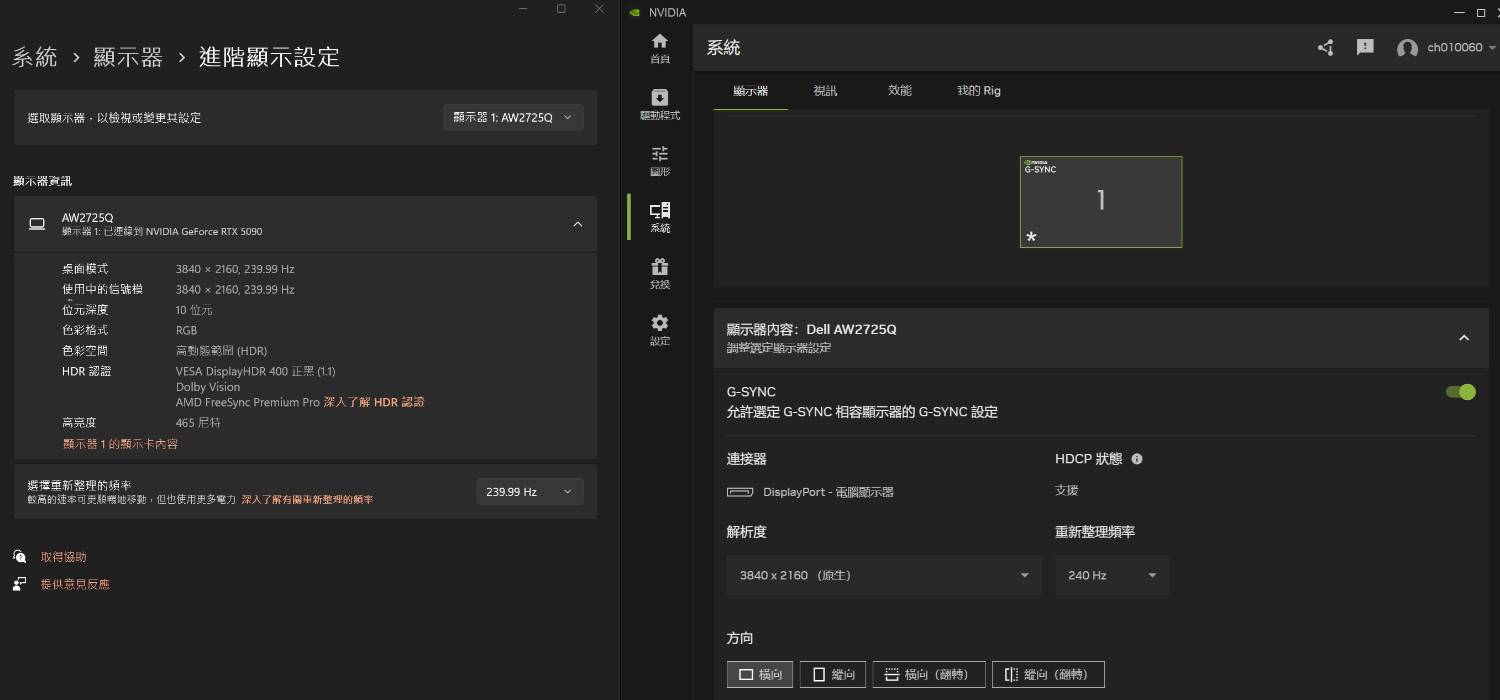Click the 位元深度 value 10 位元

tap(194, 310)
